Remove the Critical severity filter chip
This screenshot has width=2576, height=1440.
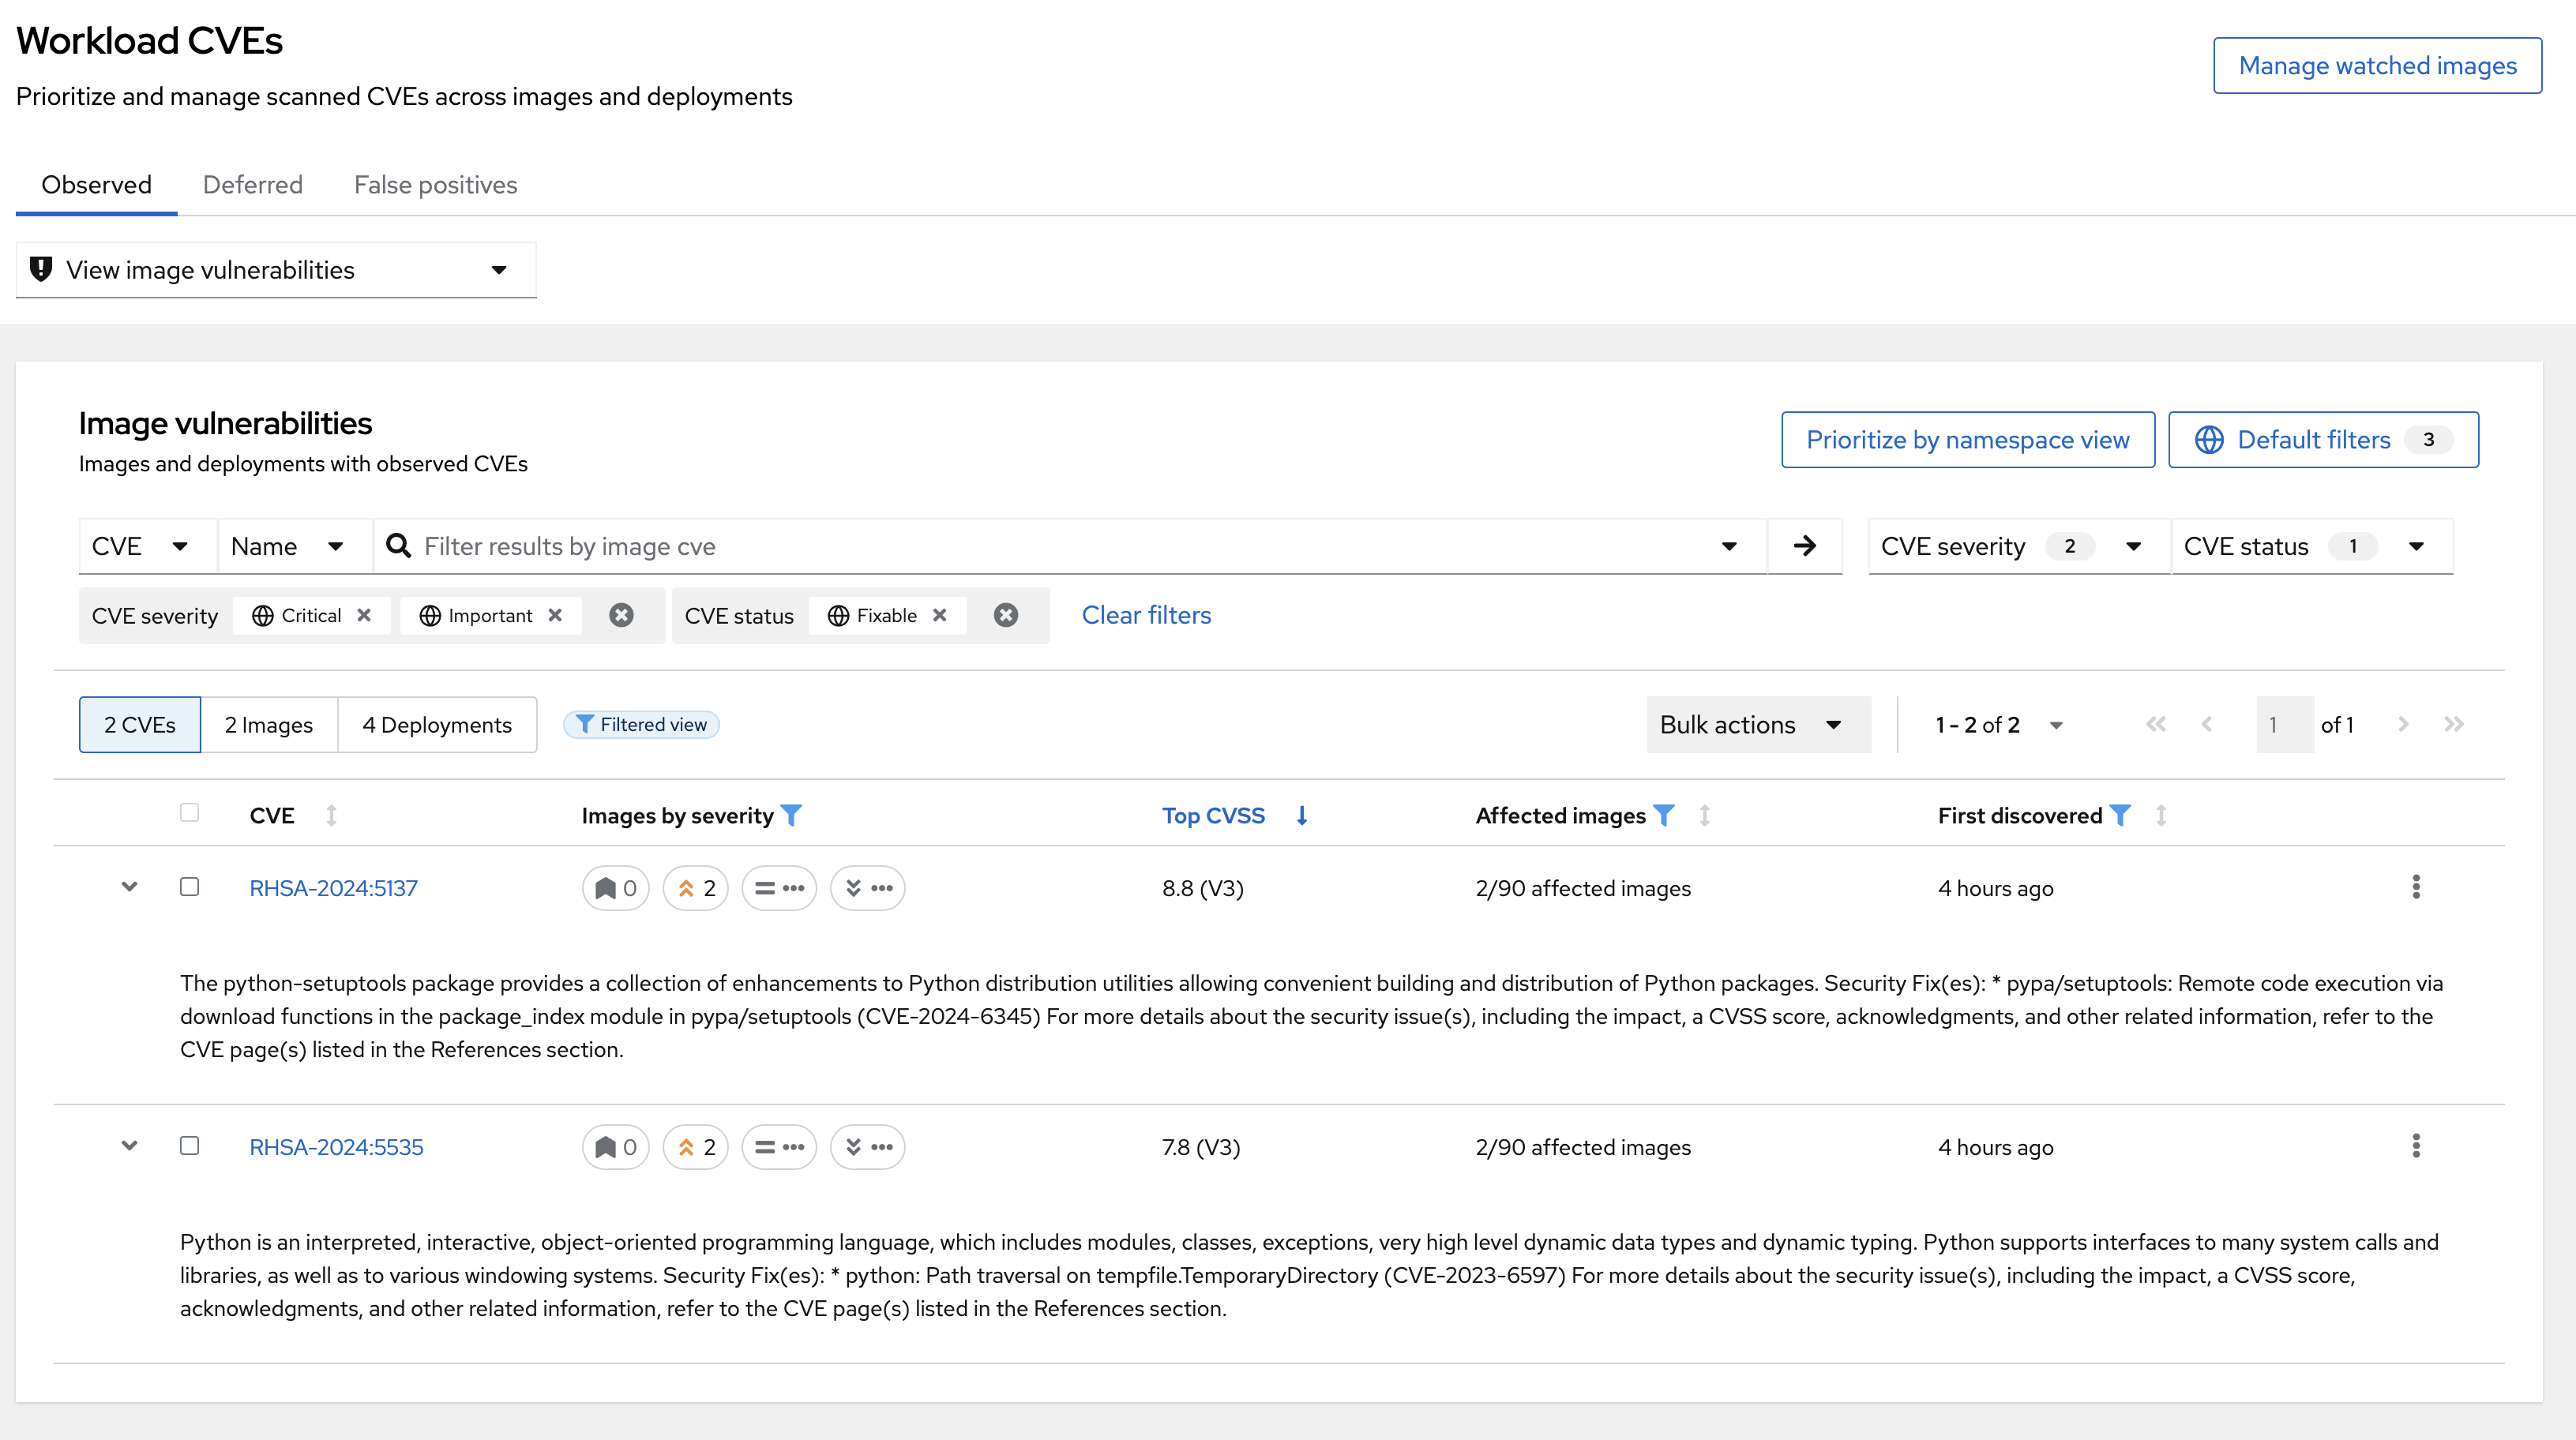point(364,615)
